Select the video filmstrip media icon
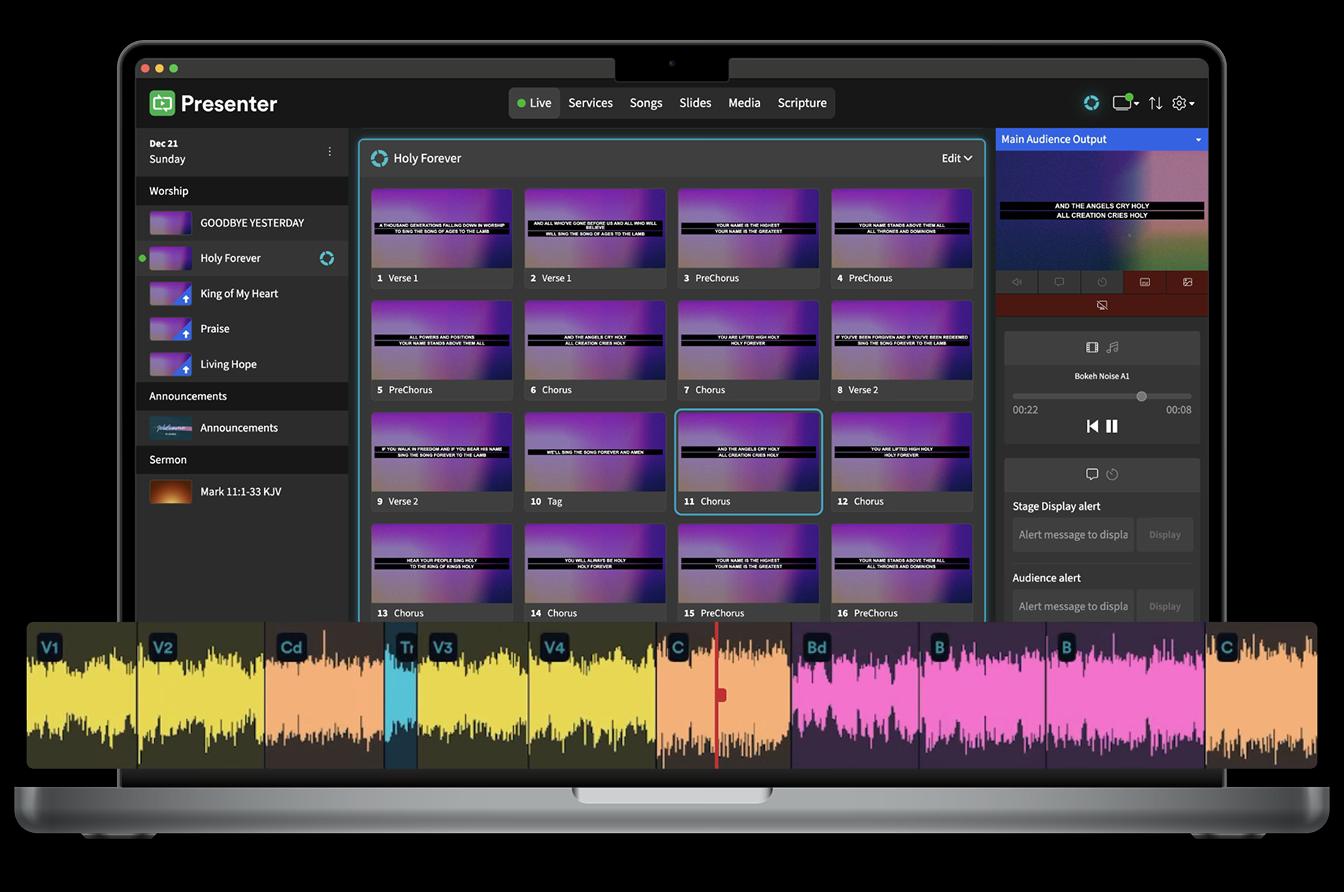The height and width of the screenshot is (892, 1344). pyautogui.click(x=1092, y=347)
